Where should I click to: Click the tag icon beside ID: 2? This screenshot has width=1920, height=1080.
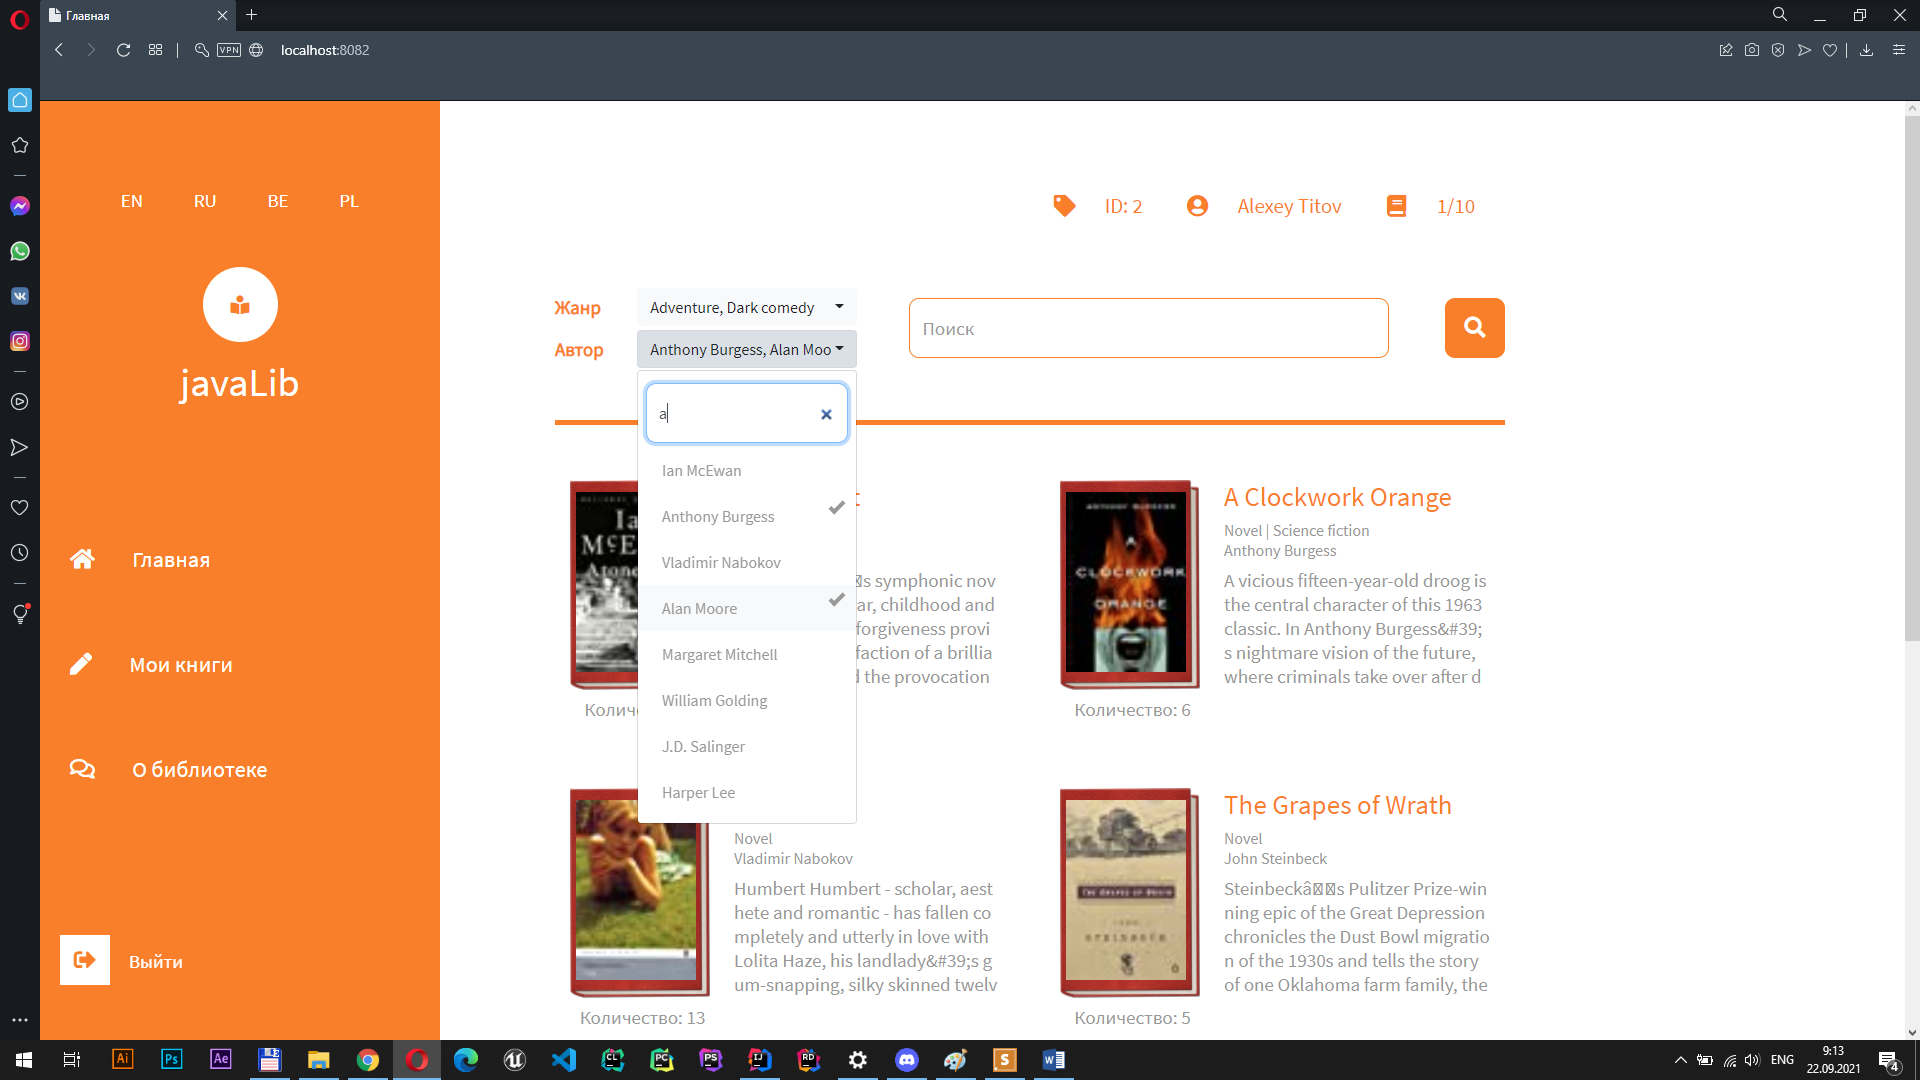click(x=1065, y=206)
